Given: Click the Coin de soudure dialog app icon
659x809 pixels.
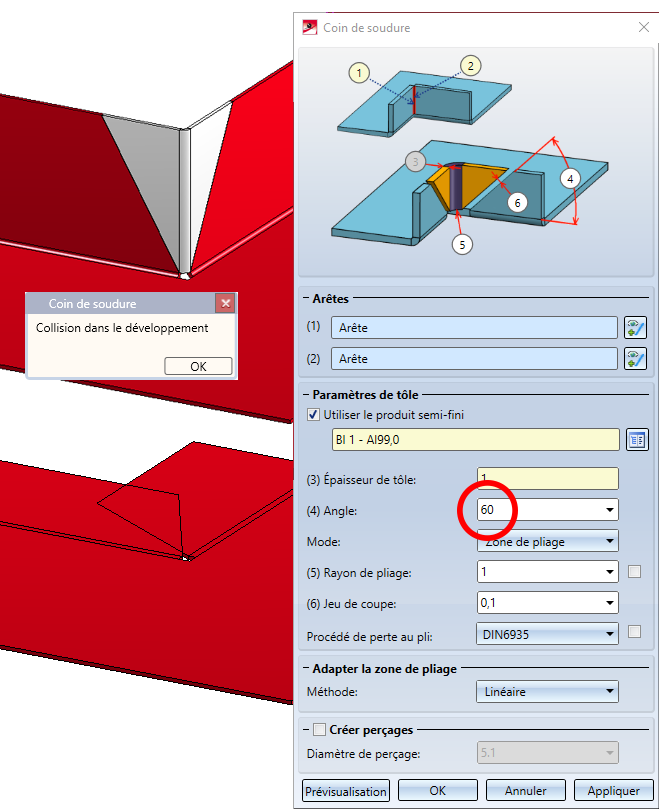Looking at the screenshot, I should (x=310, y=27).
